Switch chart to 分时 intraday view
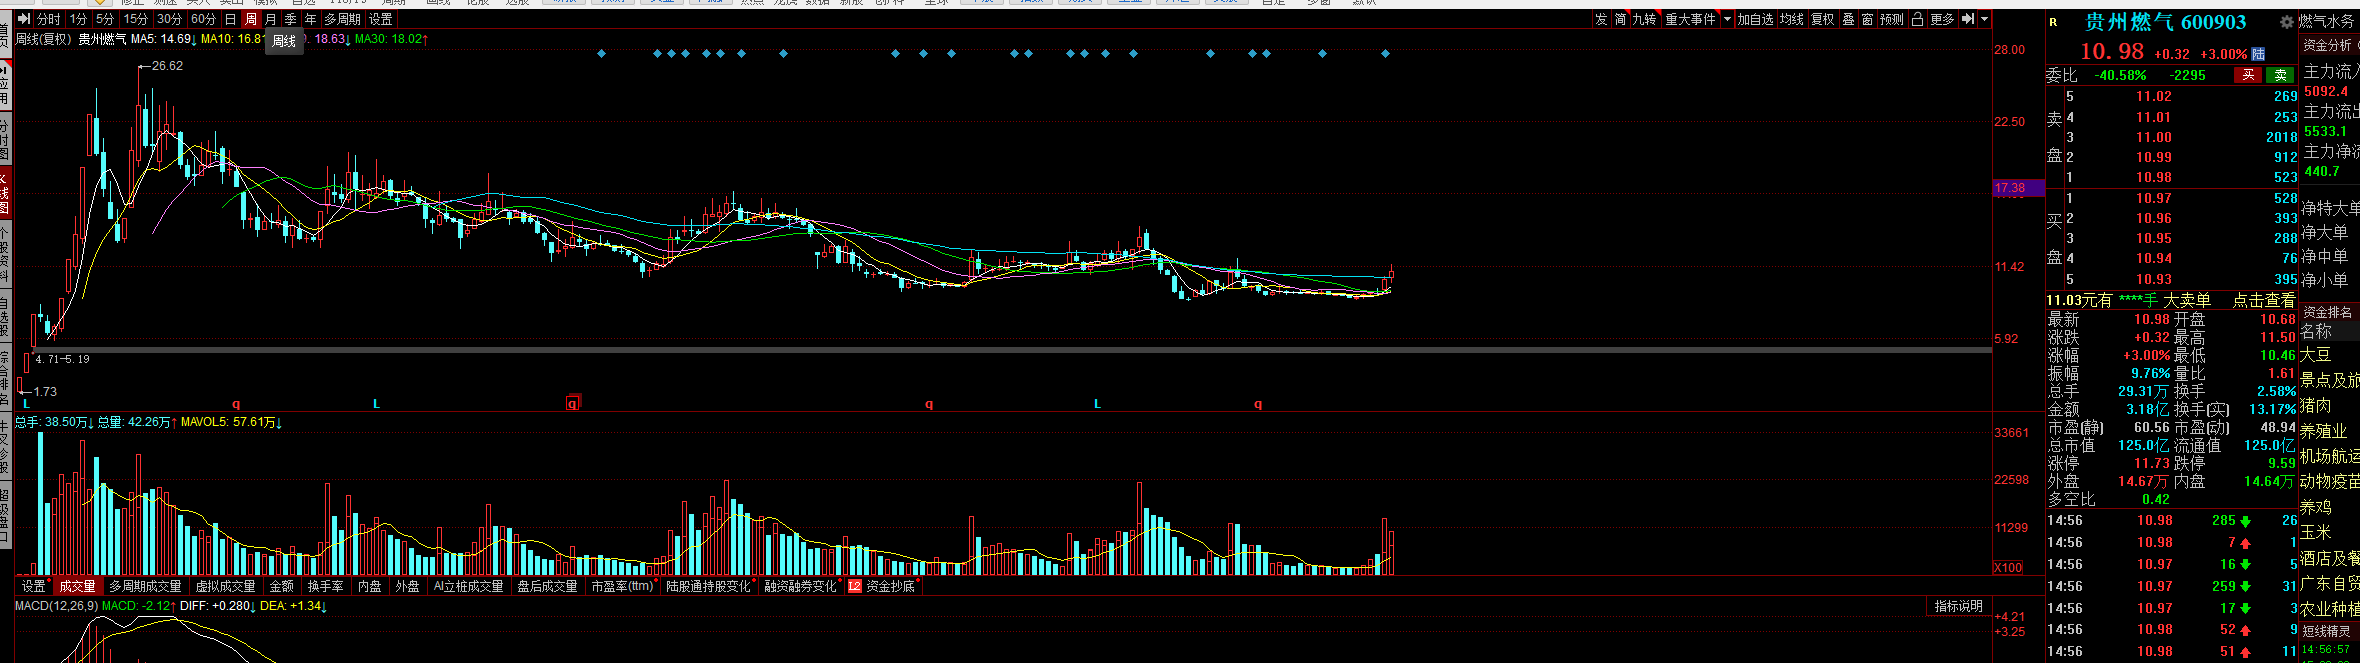Image resolution: width=2360 pixels, height=663 pixels. click(x=48, y=19)
